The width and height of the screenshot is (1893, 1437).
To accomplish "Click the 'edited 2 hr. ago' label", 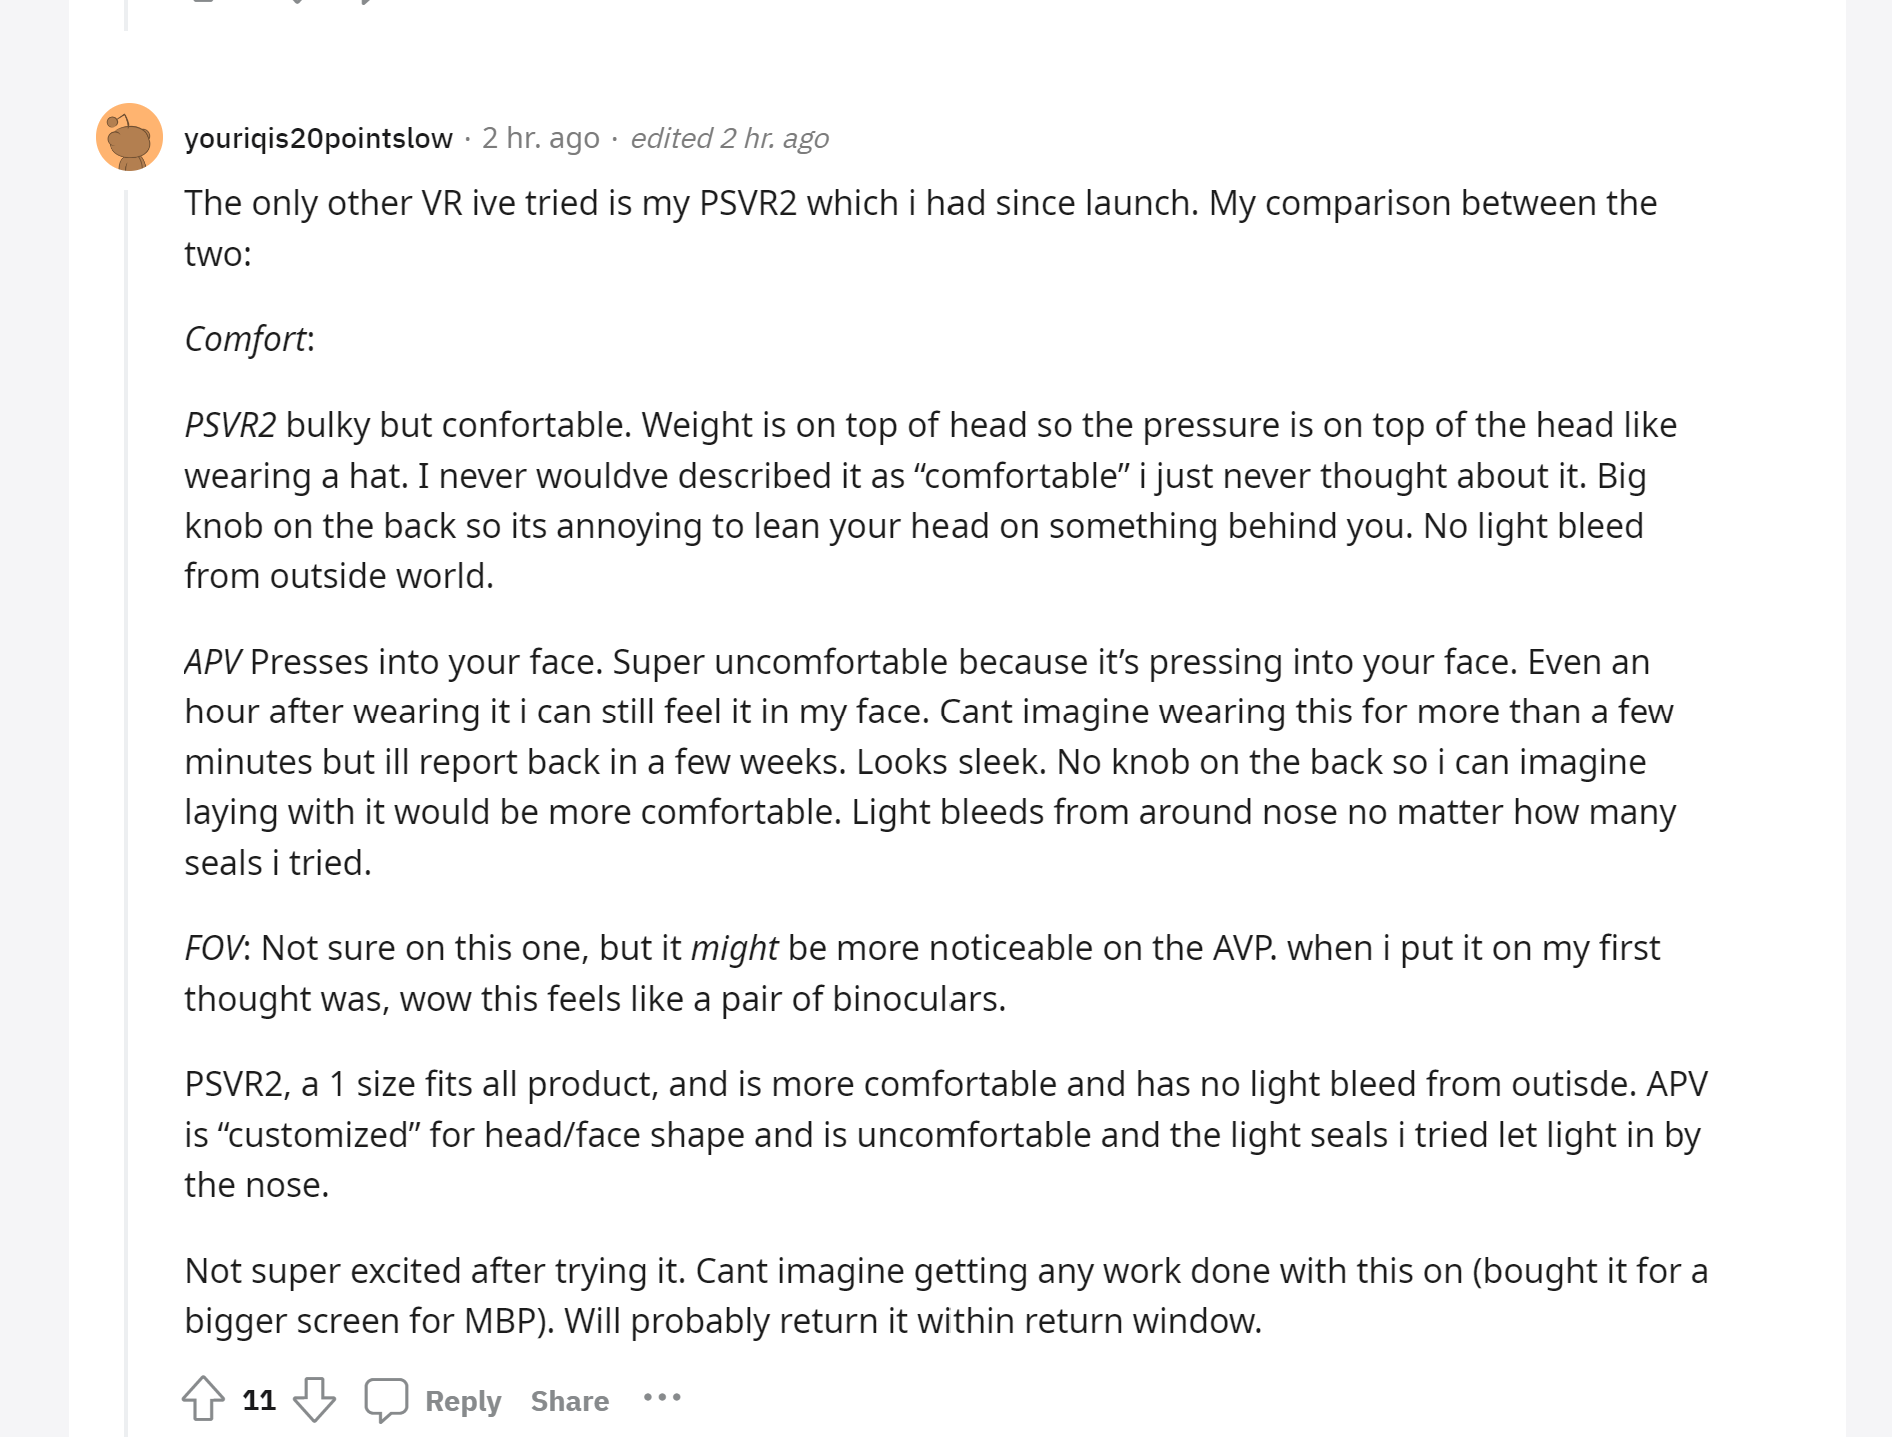I will (x=730, y=138).
